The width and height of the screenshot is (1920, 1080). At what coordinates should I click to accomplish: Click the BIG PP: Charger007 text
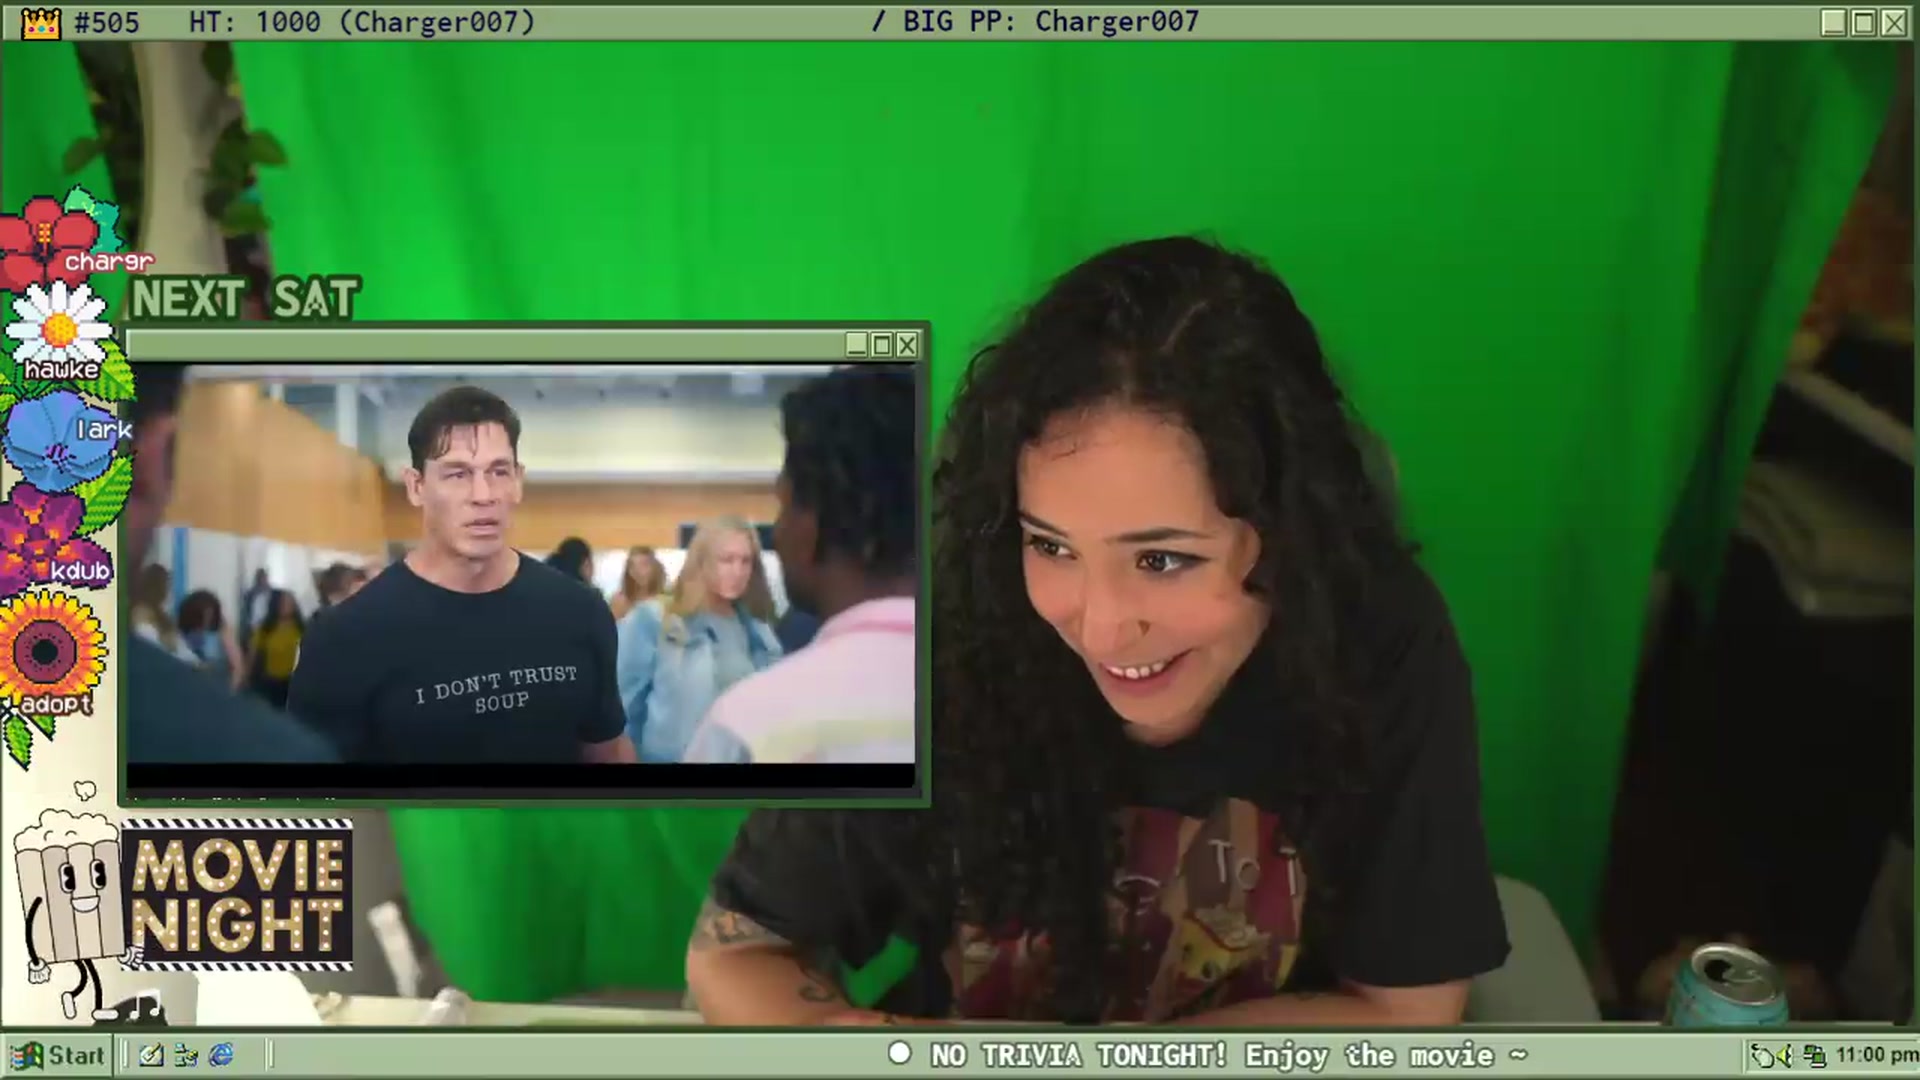pos(1050,22)
